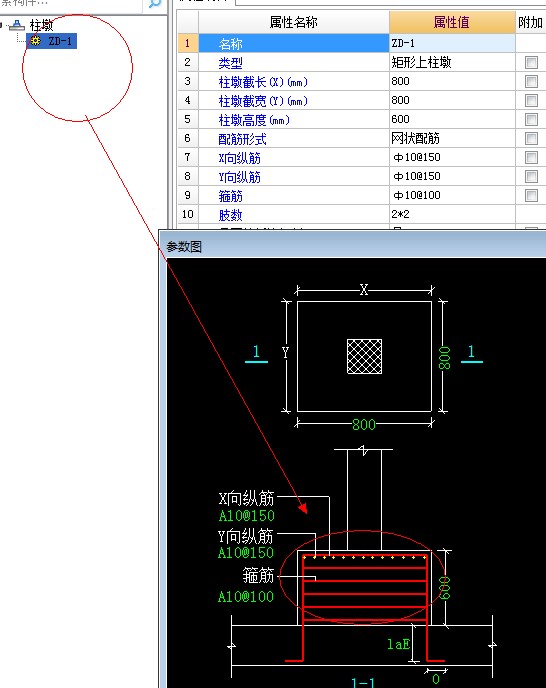The image size is (546, 688).
Task: Toggle the 附加 checkbox for 柱墩高度
Action: [531, 119]
